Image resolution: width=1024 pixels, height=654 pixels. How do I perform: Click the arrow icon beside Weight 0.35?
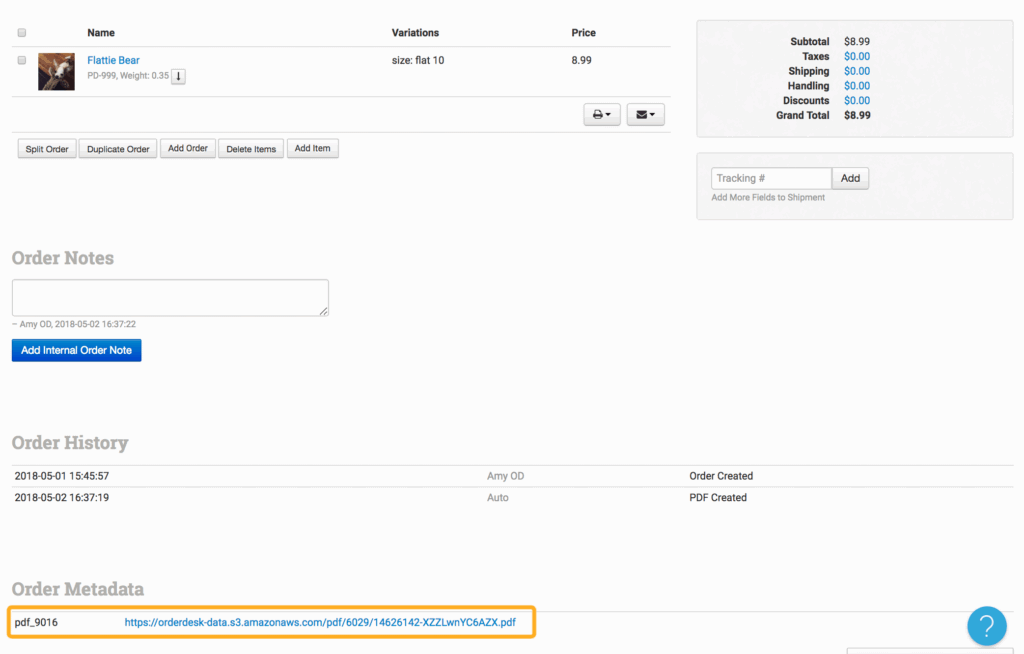click(178, 77)
